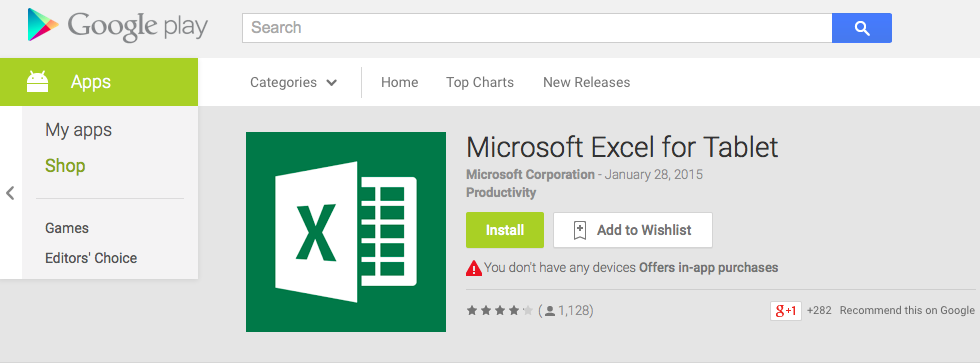Go to the Home tab
Viewport: 980px width, 363px height.
tap(399, 82)
